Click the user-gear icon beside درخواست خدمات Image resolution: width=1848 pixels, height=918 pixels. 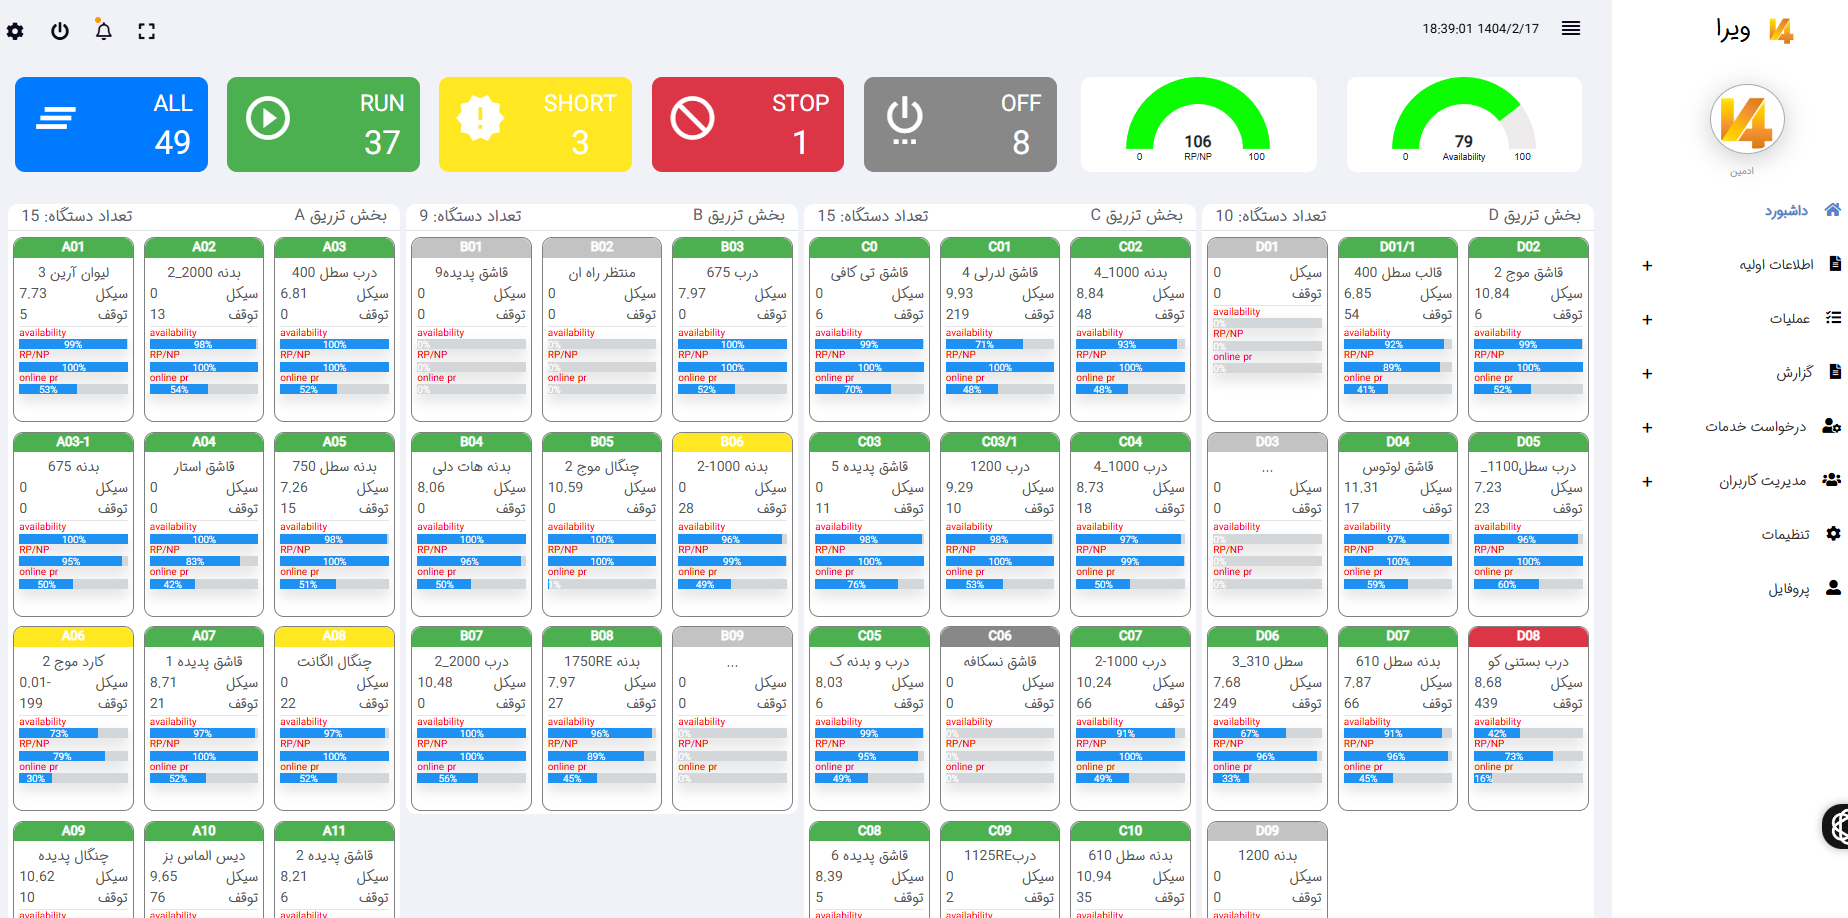coord(1831,426)
